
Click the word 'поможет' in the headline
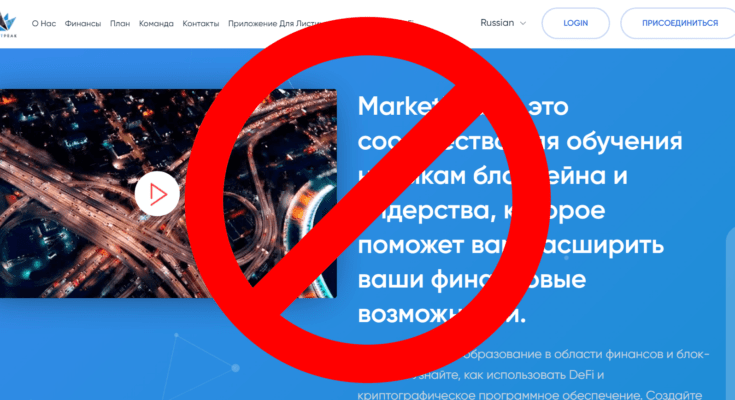[x=411, y=245]
